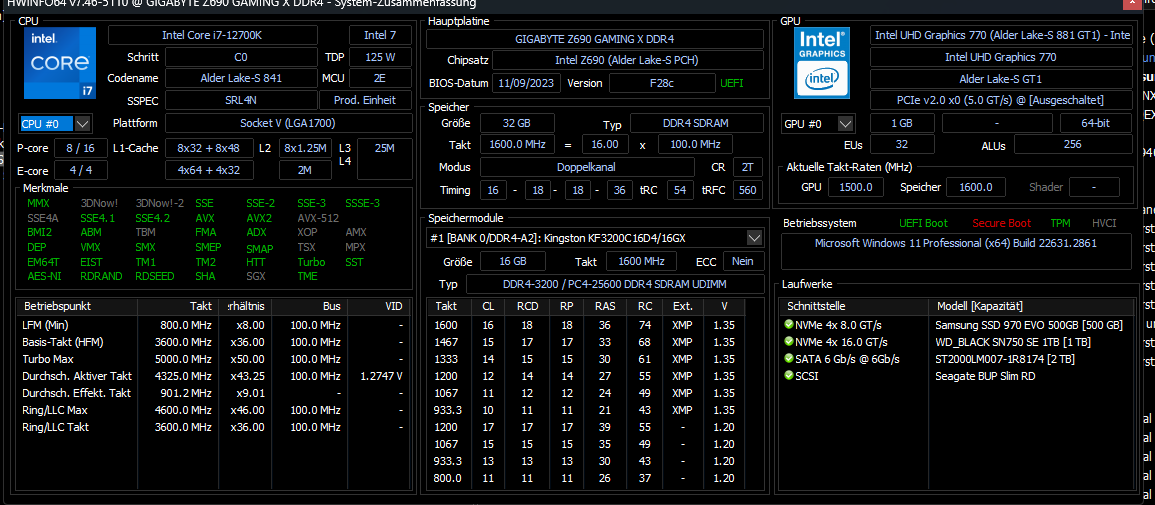Click the BIOS version F28c
Viewport: 1155px width, 505px height.
pos(661,83)
